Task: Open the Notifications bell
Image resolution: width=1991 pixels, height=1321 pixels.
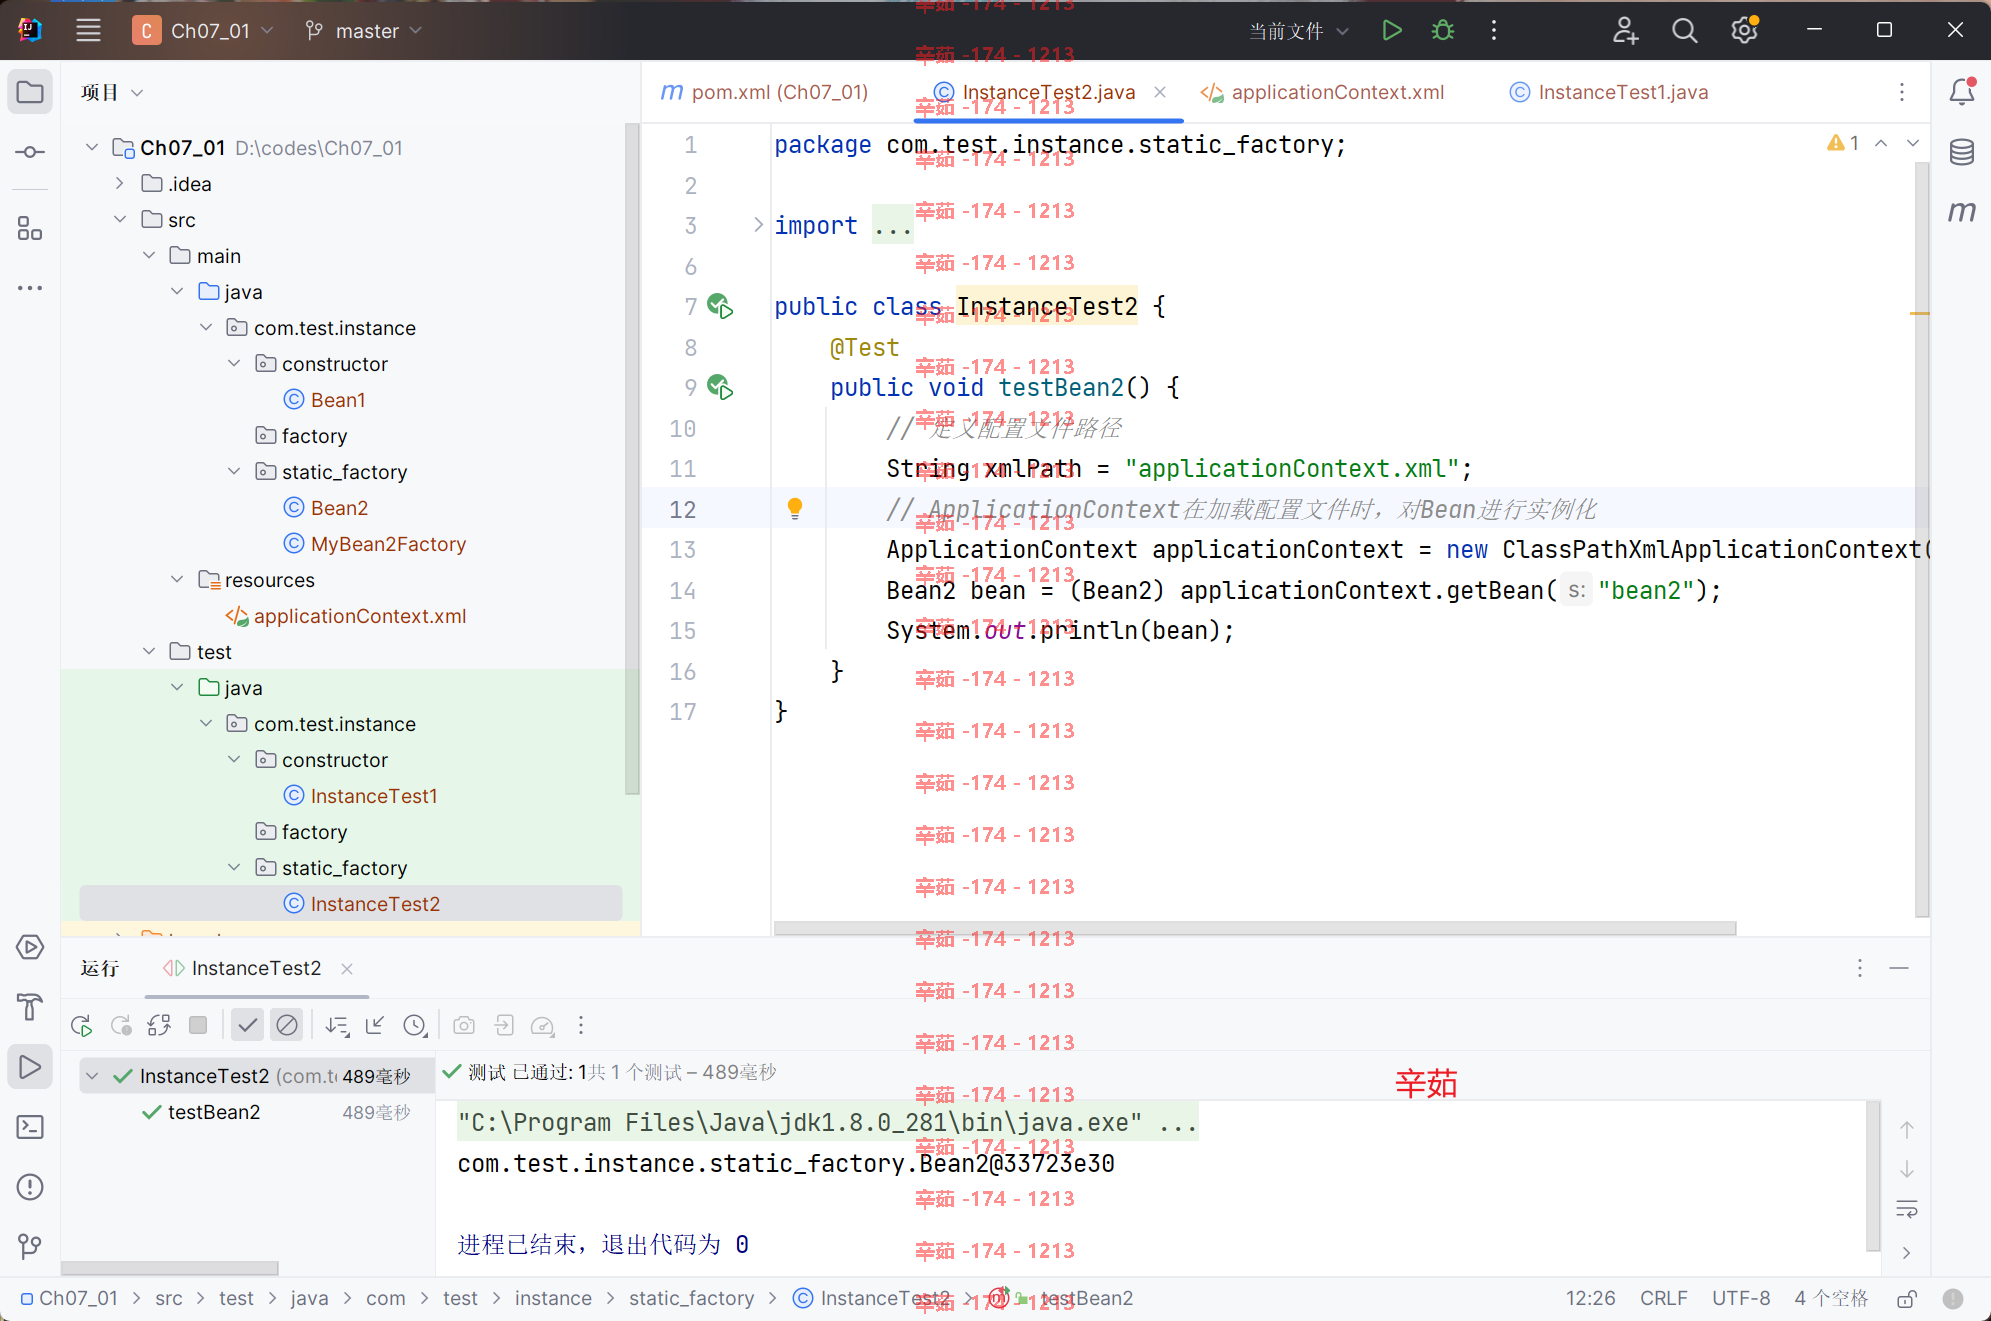Action: [1961, 92]
